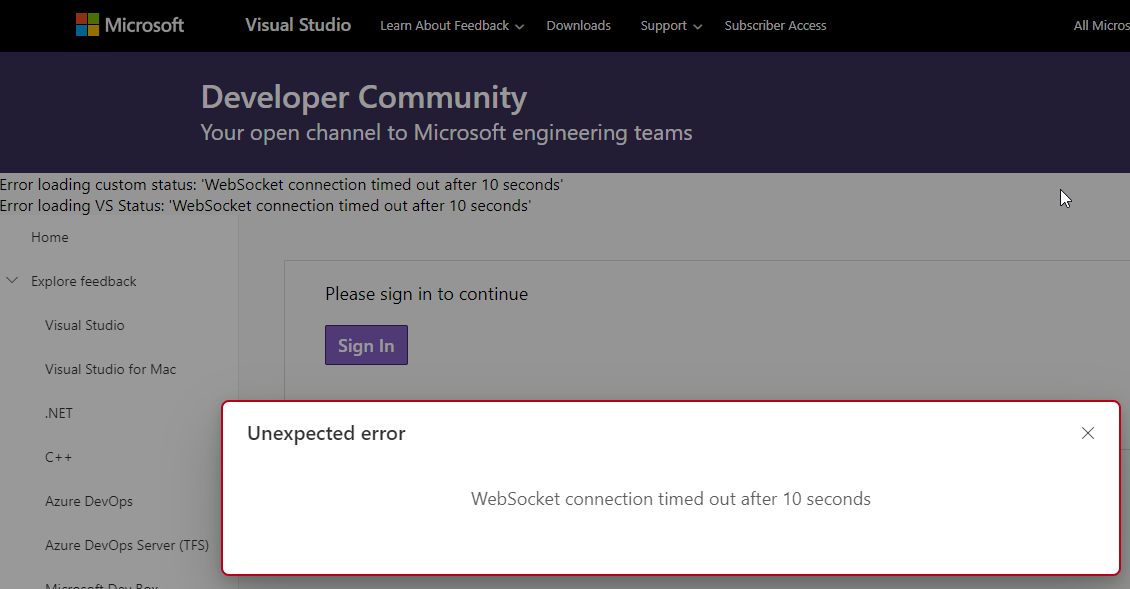Expand the Learn About Feedback menu

point(452,26)
